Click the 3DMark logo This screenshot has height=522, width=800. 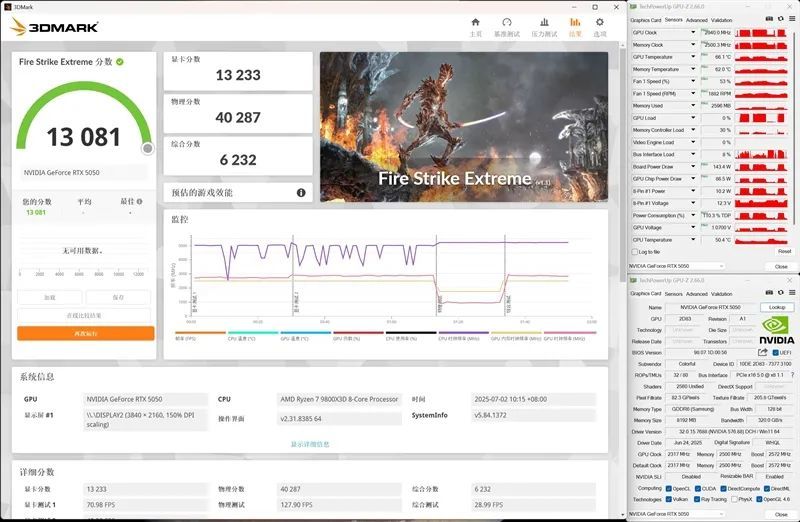tap(54, 27)
